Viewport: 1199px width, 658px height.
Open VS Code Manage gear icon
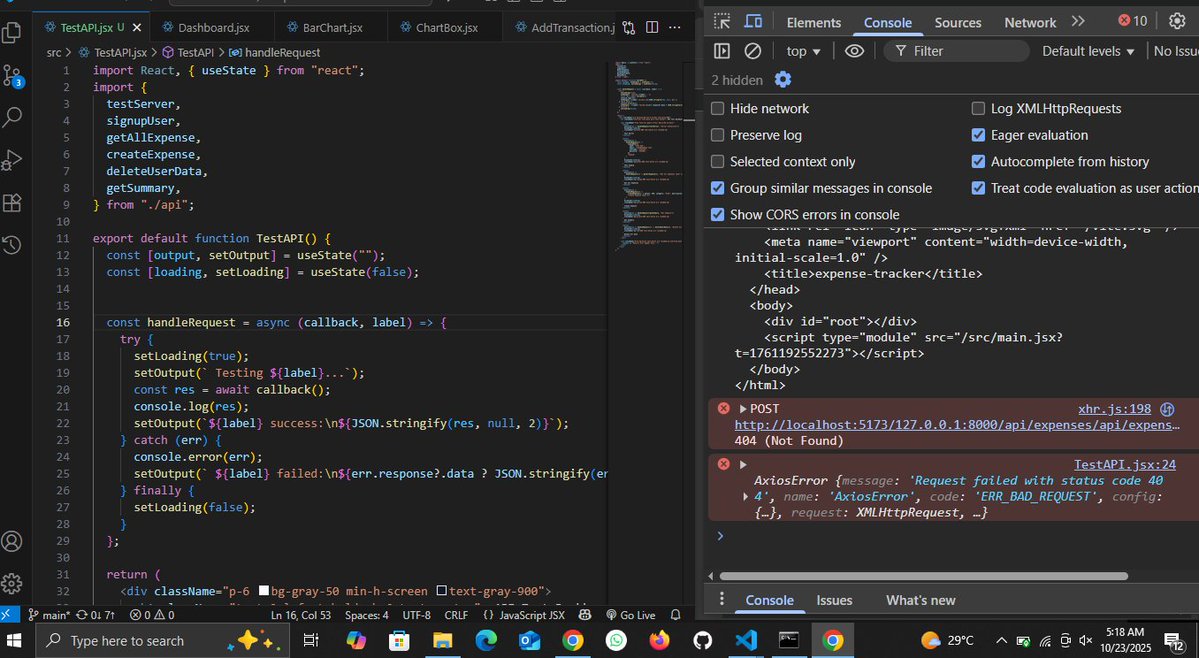point(11,584)
